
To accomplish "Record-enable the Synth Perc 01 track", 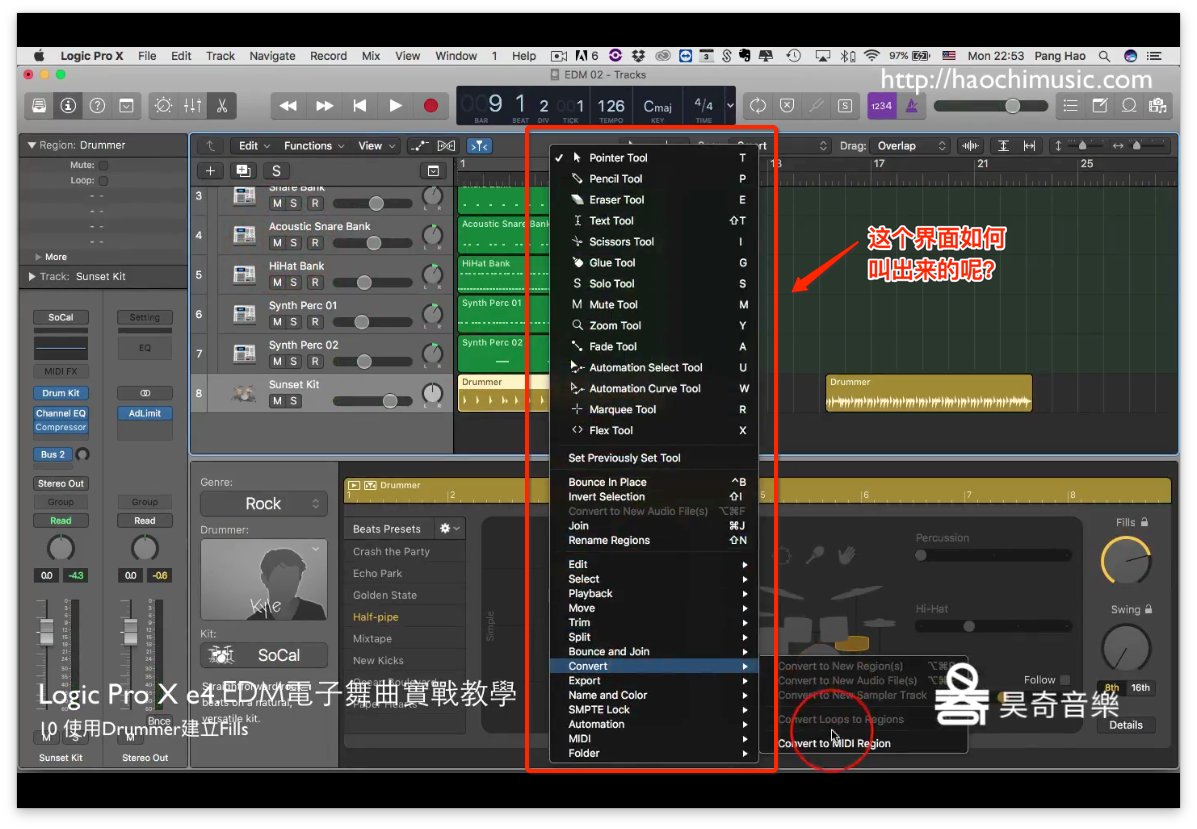I will [315, 322].
